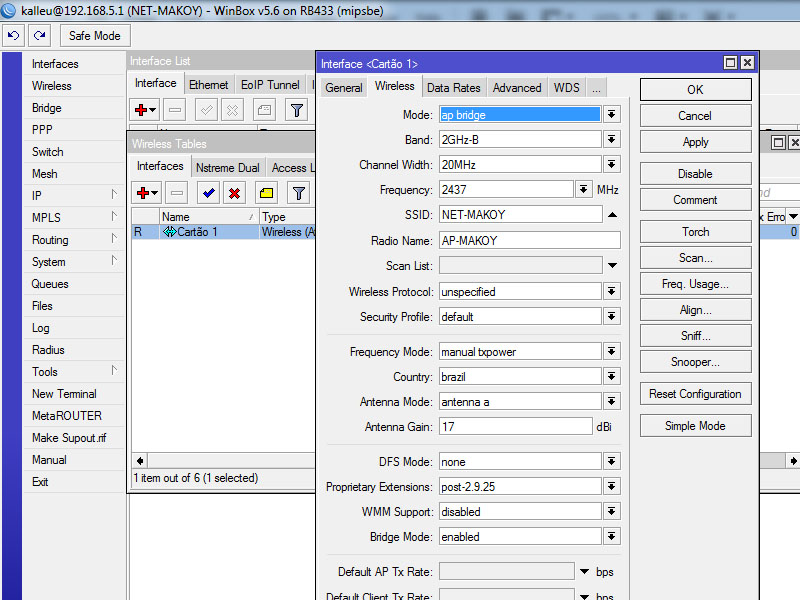This screenshot has width=800, height=600.
Task: Click red plus add icon in Wireless Tables
Action: click(x=146, y=193)
